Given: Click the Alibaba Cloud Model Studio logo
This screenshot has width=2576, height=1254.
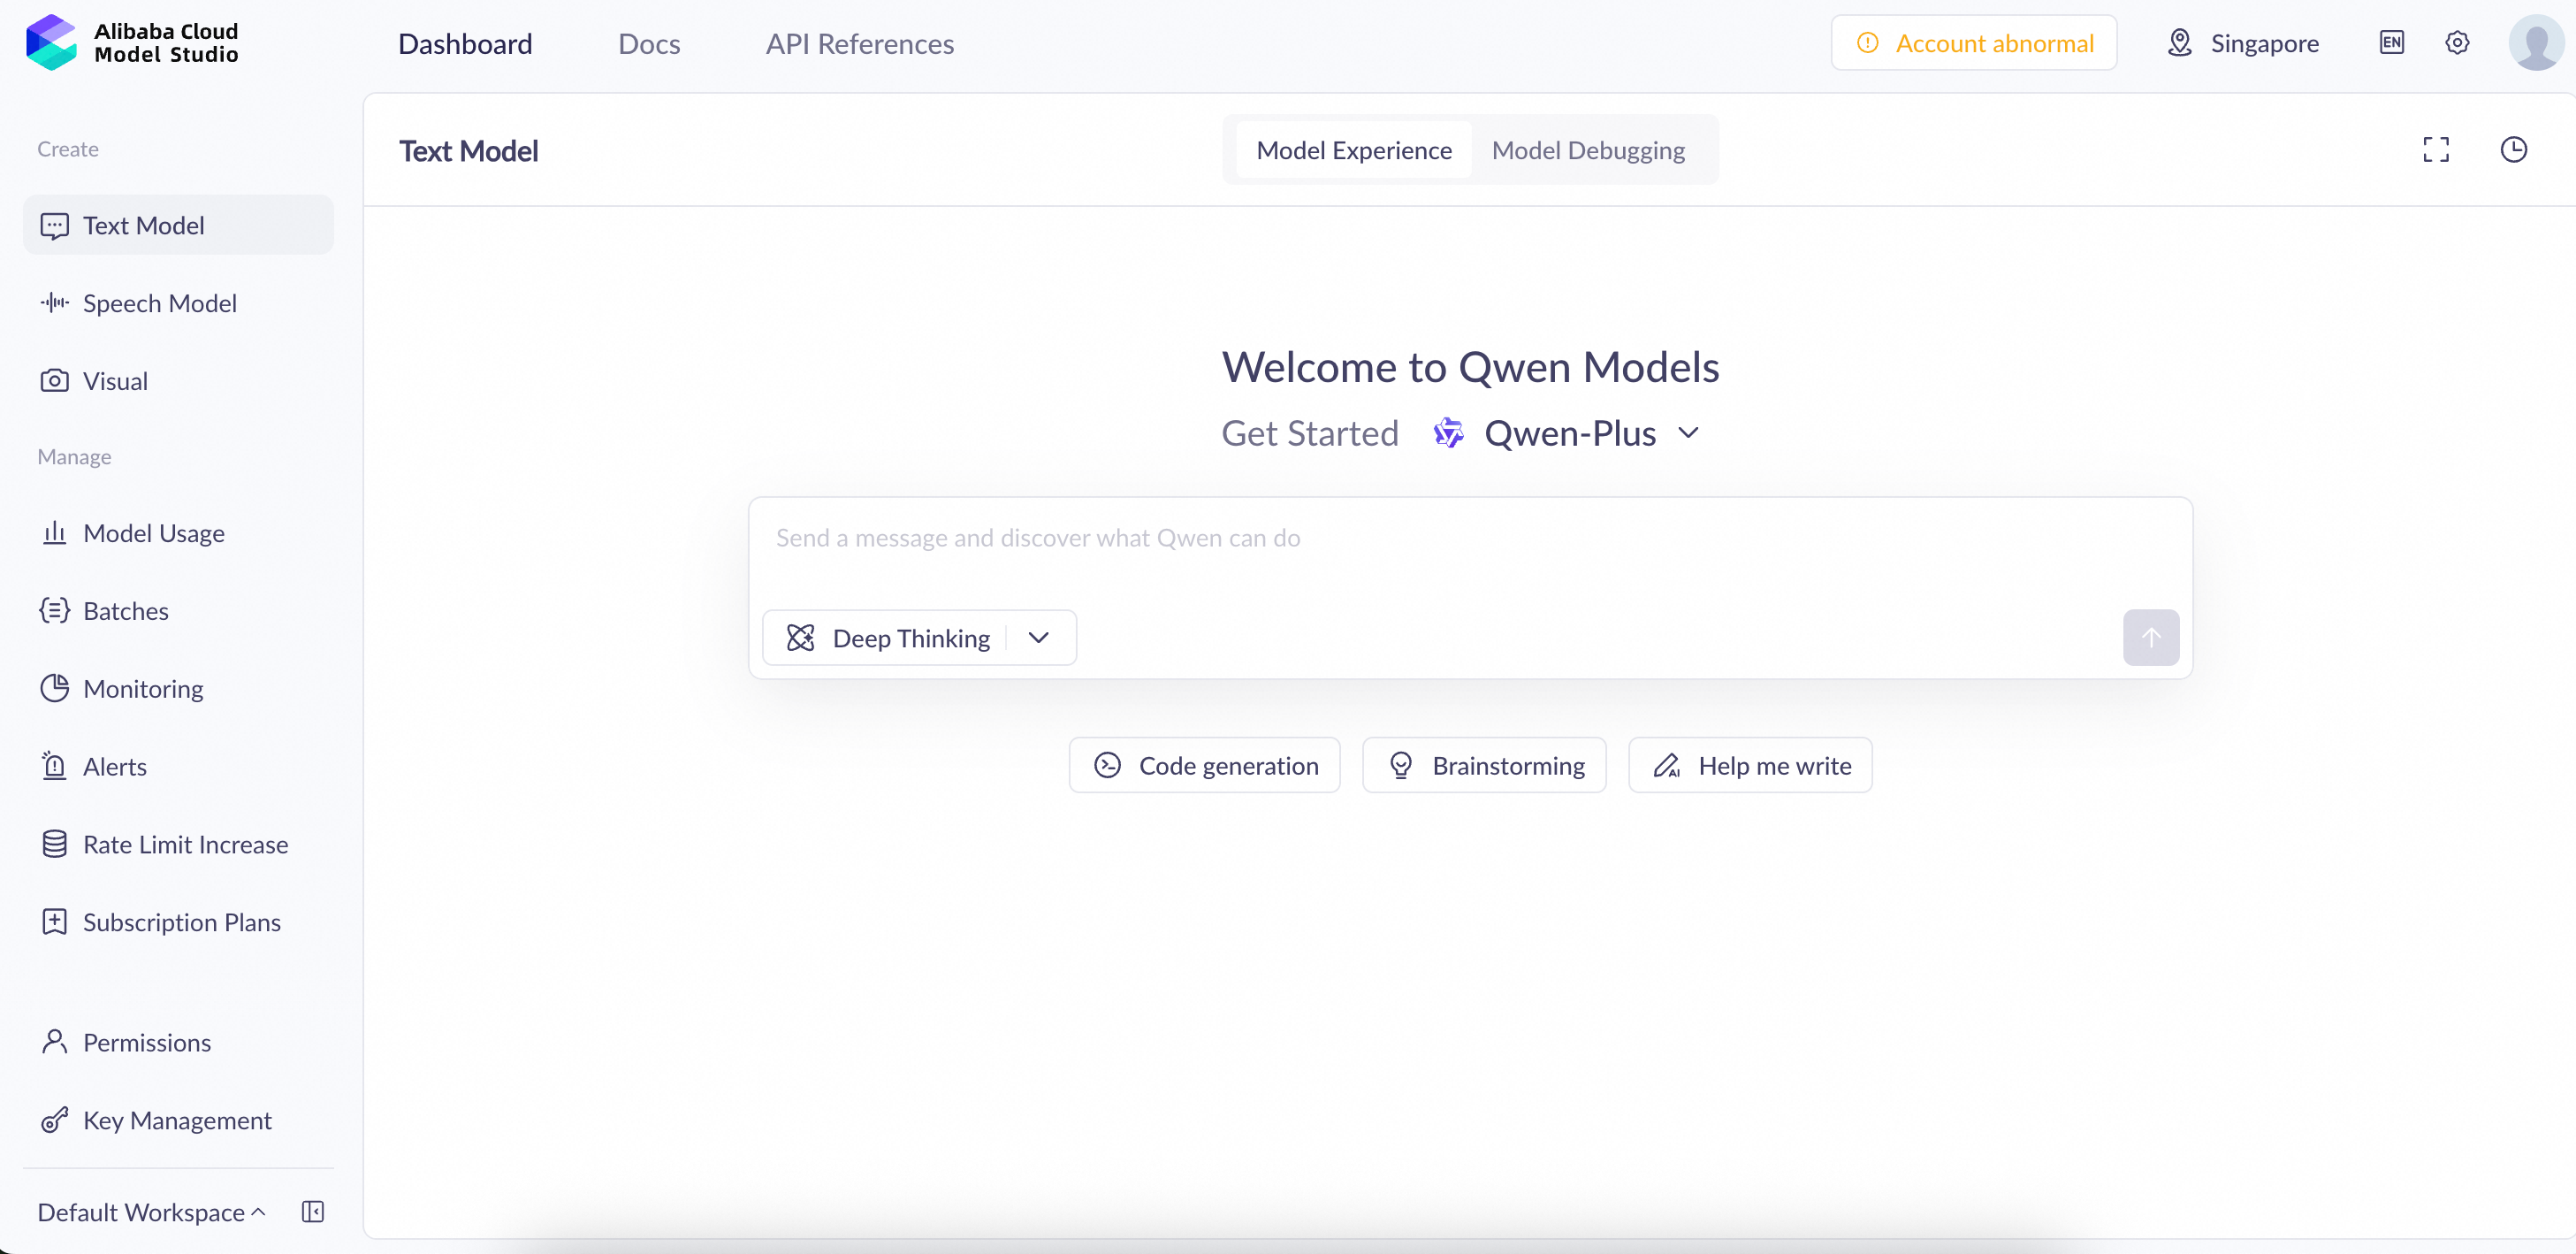Looking at the screenshot, I should point(132,43).
